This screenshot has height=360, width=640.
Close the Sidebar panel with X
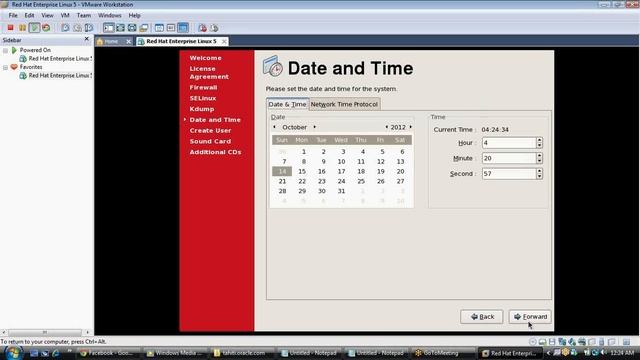tap(87, 39)
